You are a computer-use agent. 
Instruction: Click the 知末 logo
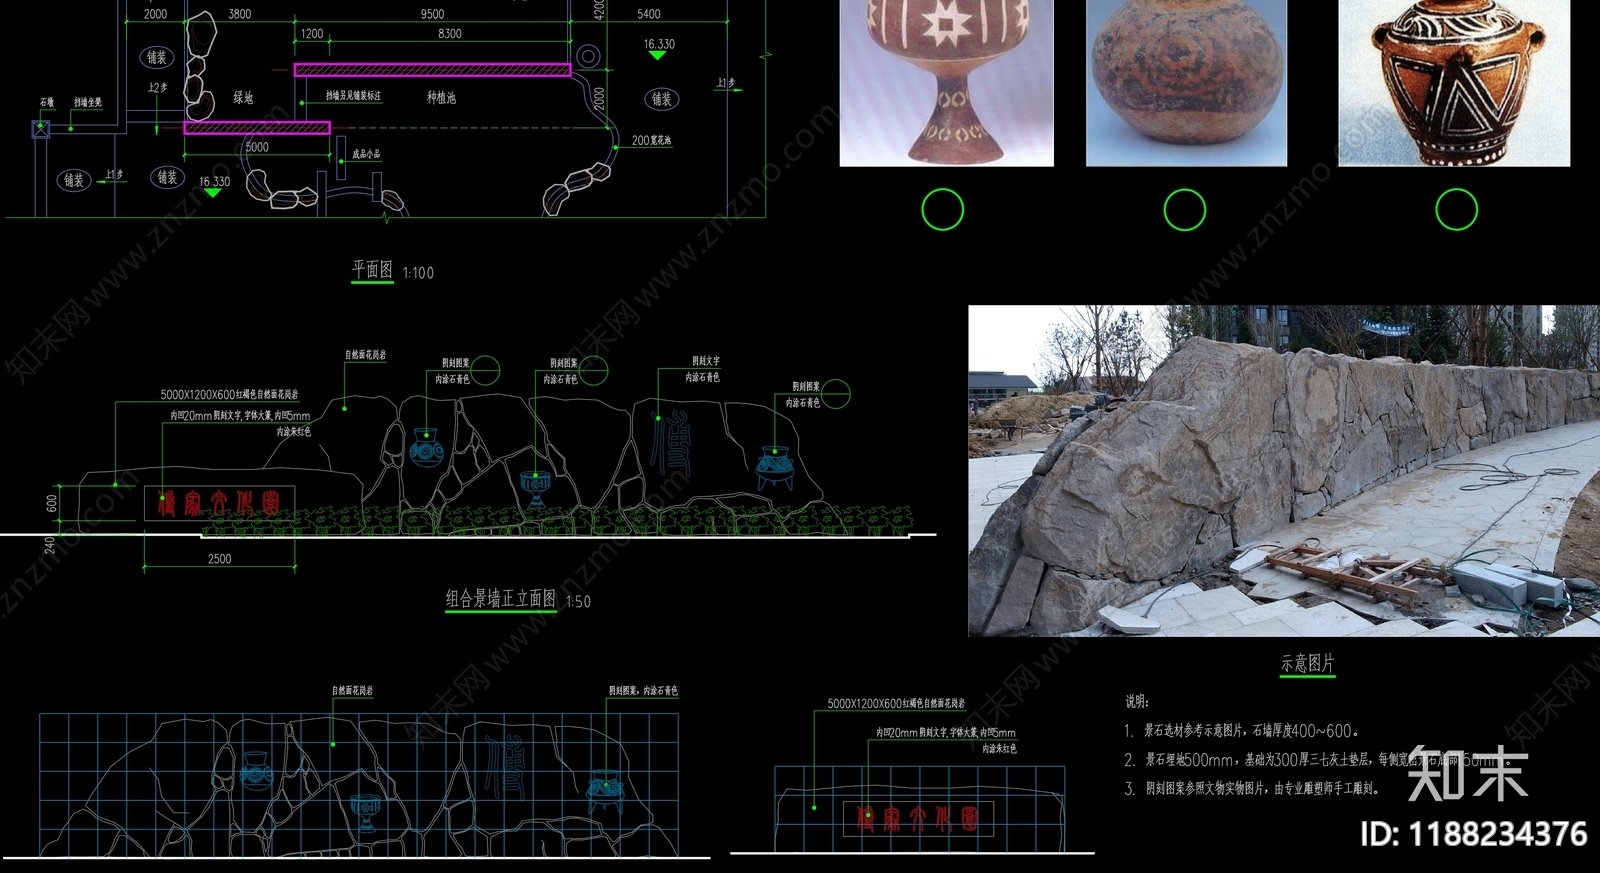point(1467,774)
